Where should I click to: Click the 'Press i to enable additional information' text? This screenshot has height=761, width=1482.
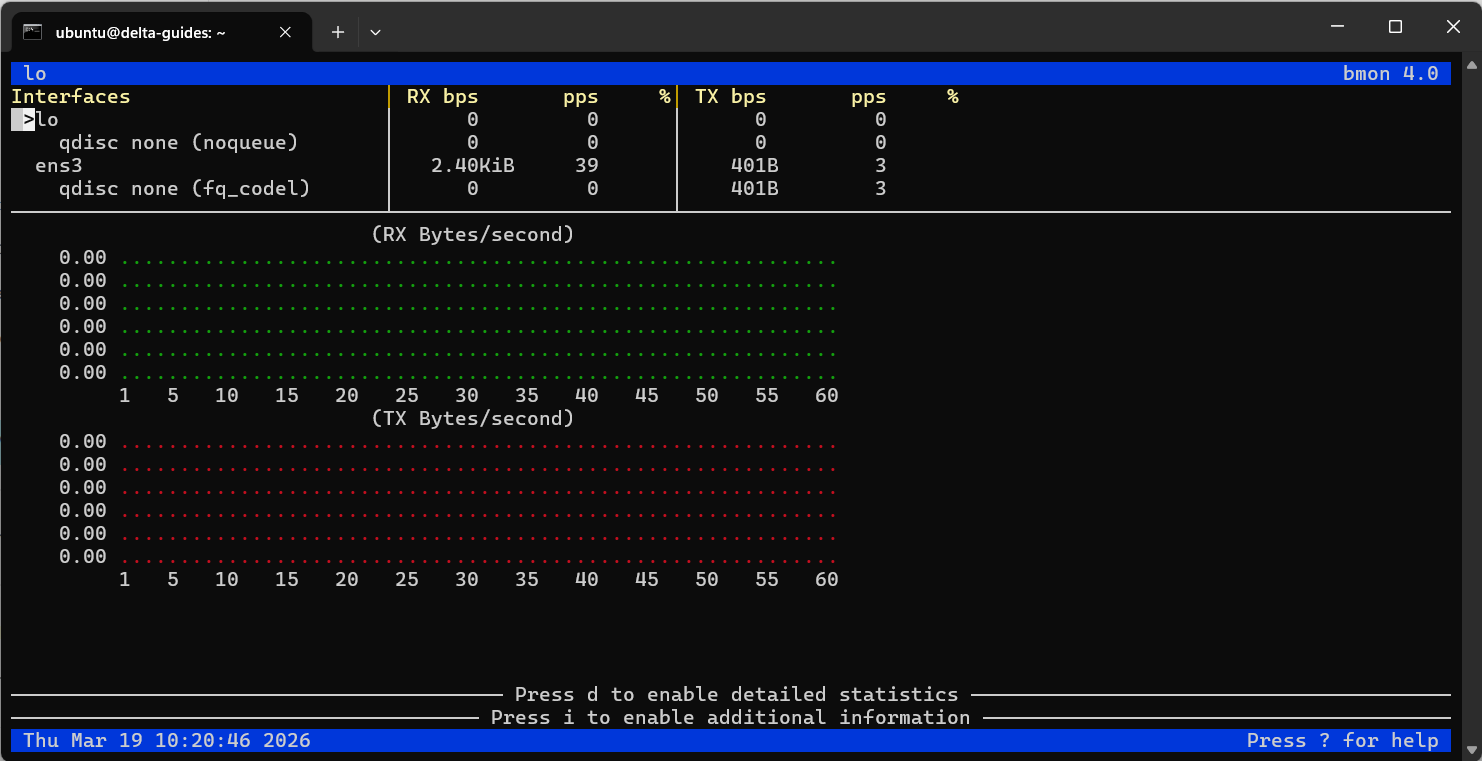(730, 717)
